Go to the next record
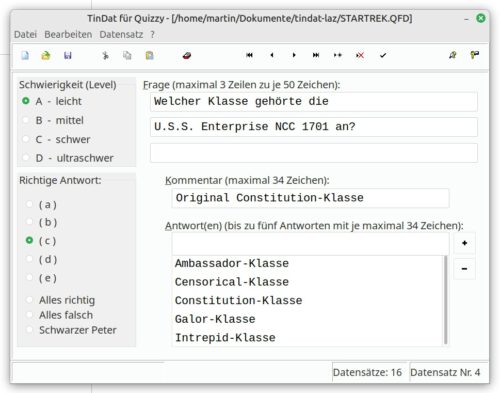 (294, 55)
